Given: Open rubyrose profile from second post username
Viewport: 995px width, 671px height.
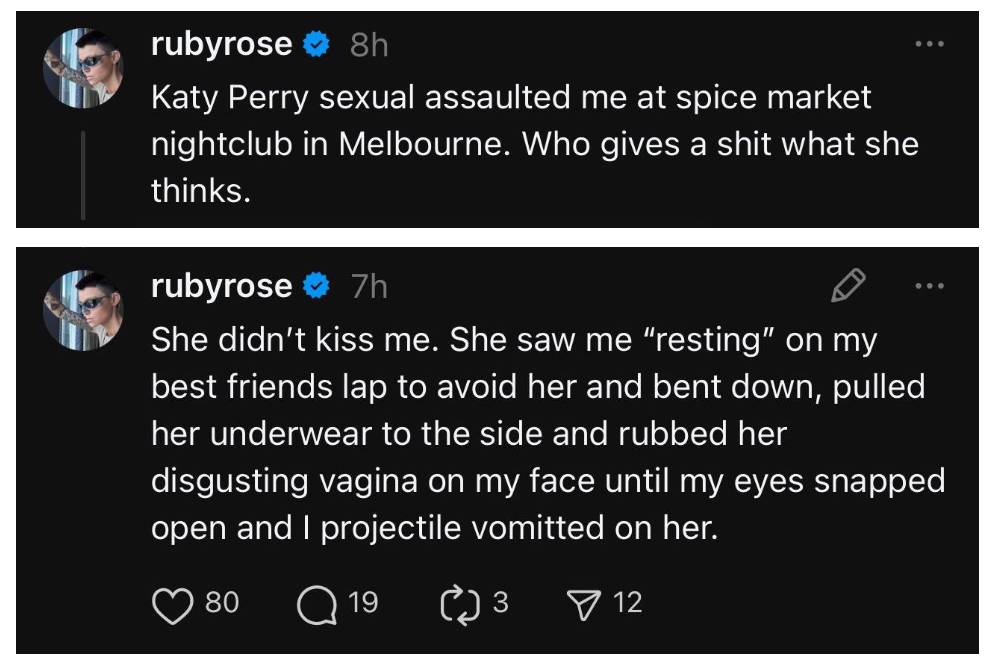Looking at the screenshot, I should 221,287.
